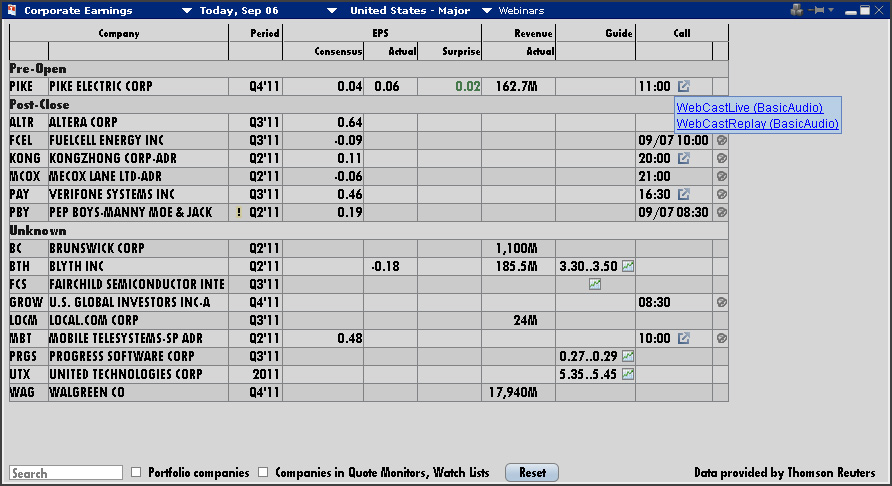Click the Unknown section heading
This screenshot has height=486, width=892.
point(38,231)
